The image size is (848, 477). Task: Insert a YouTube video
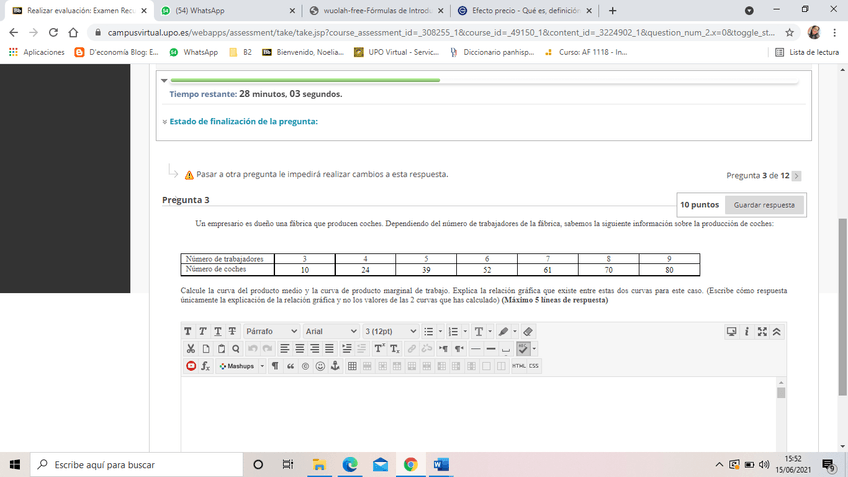190,366
